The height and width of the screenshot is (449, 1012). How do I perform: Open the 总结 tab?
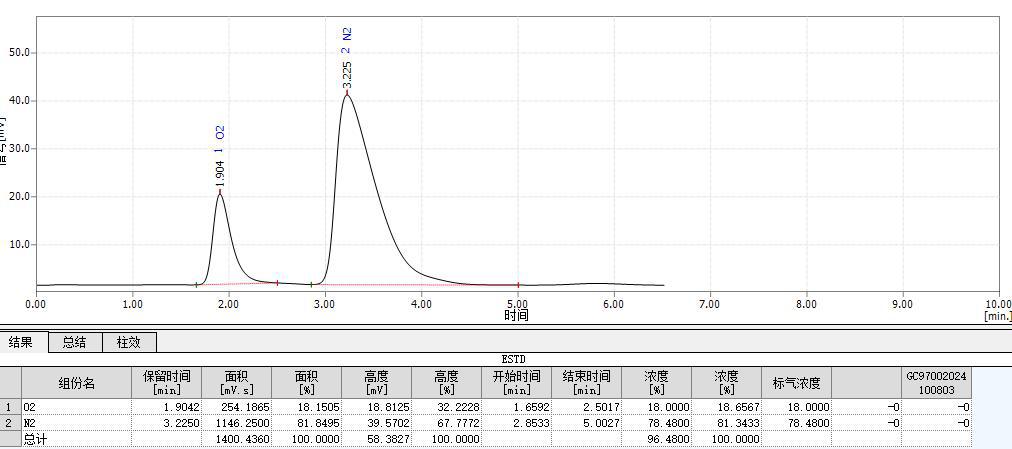pos(75,342)
